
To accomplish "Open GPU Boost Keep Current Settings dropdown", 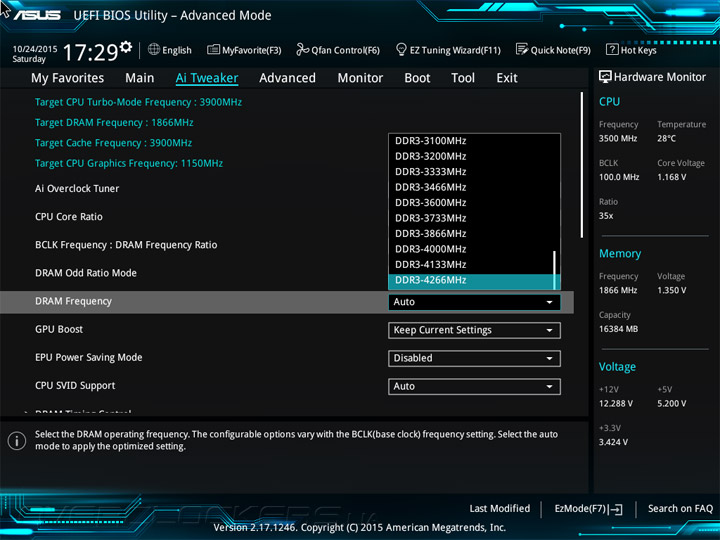I will pyautogui.click(x=474, y=330).
